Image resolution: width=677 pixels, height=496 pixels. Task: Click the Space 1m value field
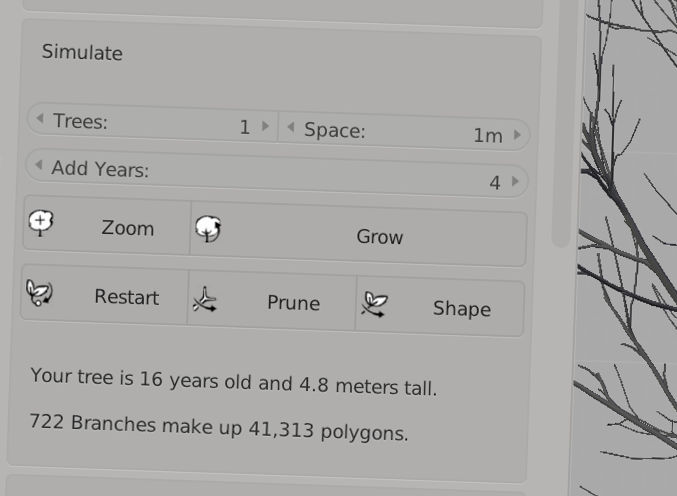(403, 132)
